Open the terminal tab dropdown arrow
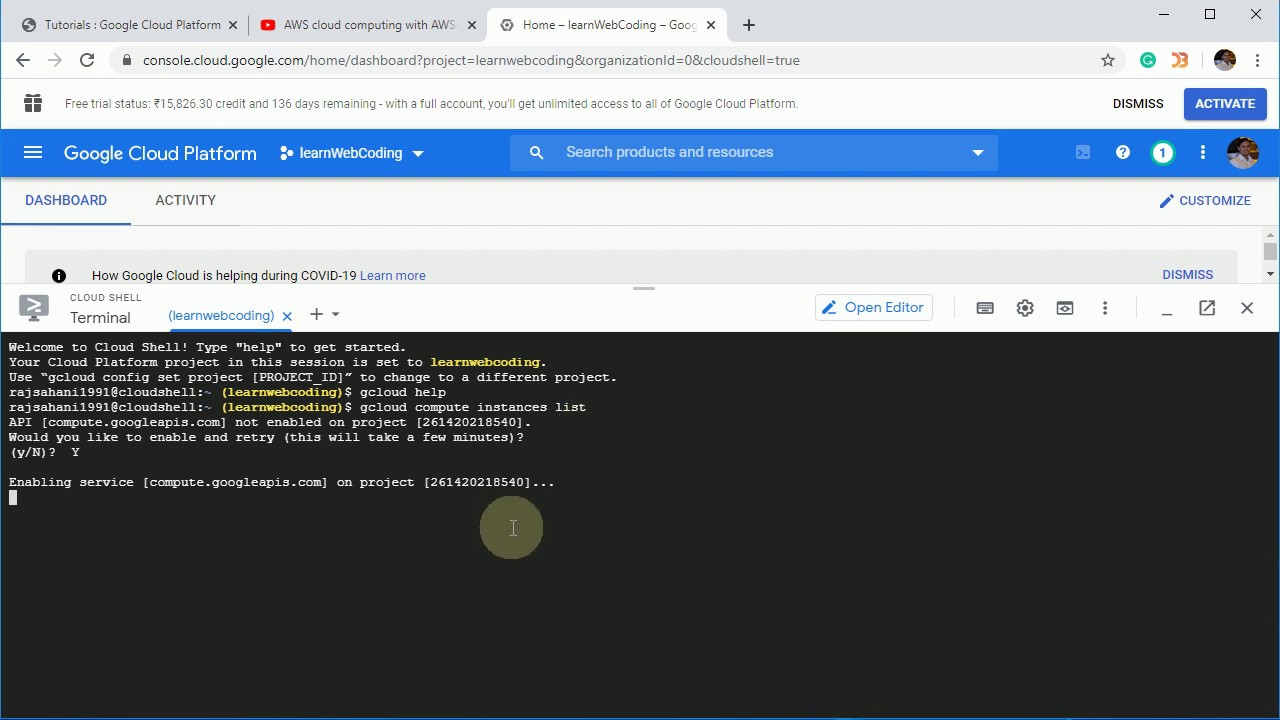The height and width of the screenshot is (720, 1280). pyautogui.click(x=336, y=314)
